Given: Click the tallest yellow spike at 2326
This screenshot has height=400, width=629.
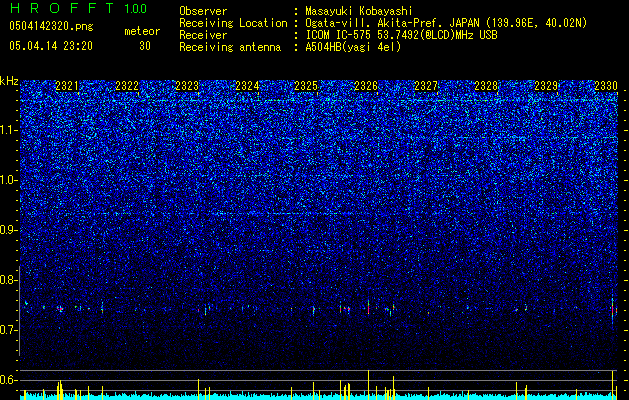Looking at the screenshot, I should (x=368, y=384).
